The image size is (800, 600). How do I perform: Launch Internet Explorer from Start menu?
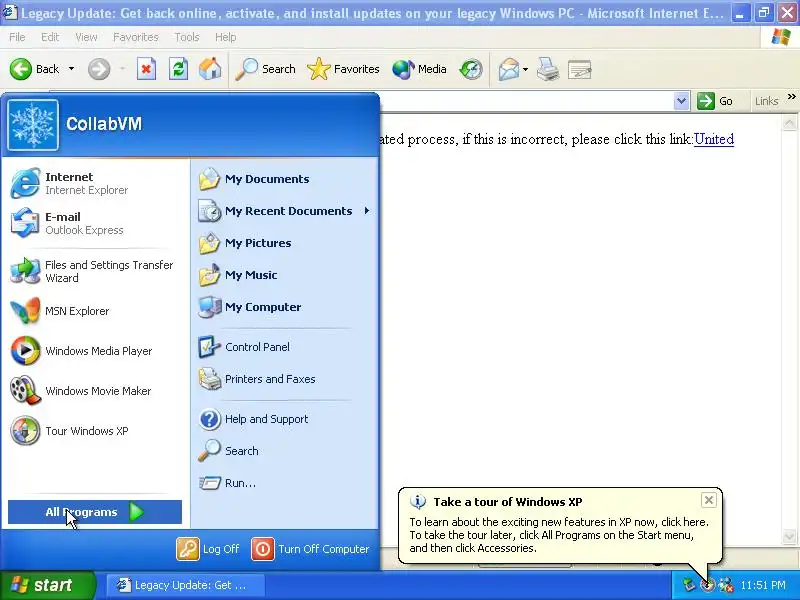[x=95, y=183]
